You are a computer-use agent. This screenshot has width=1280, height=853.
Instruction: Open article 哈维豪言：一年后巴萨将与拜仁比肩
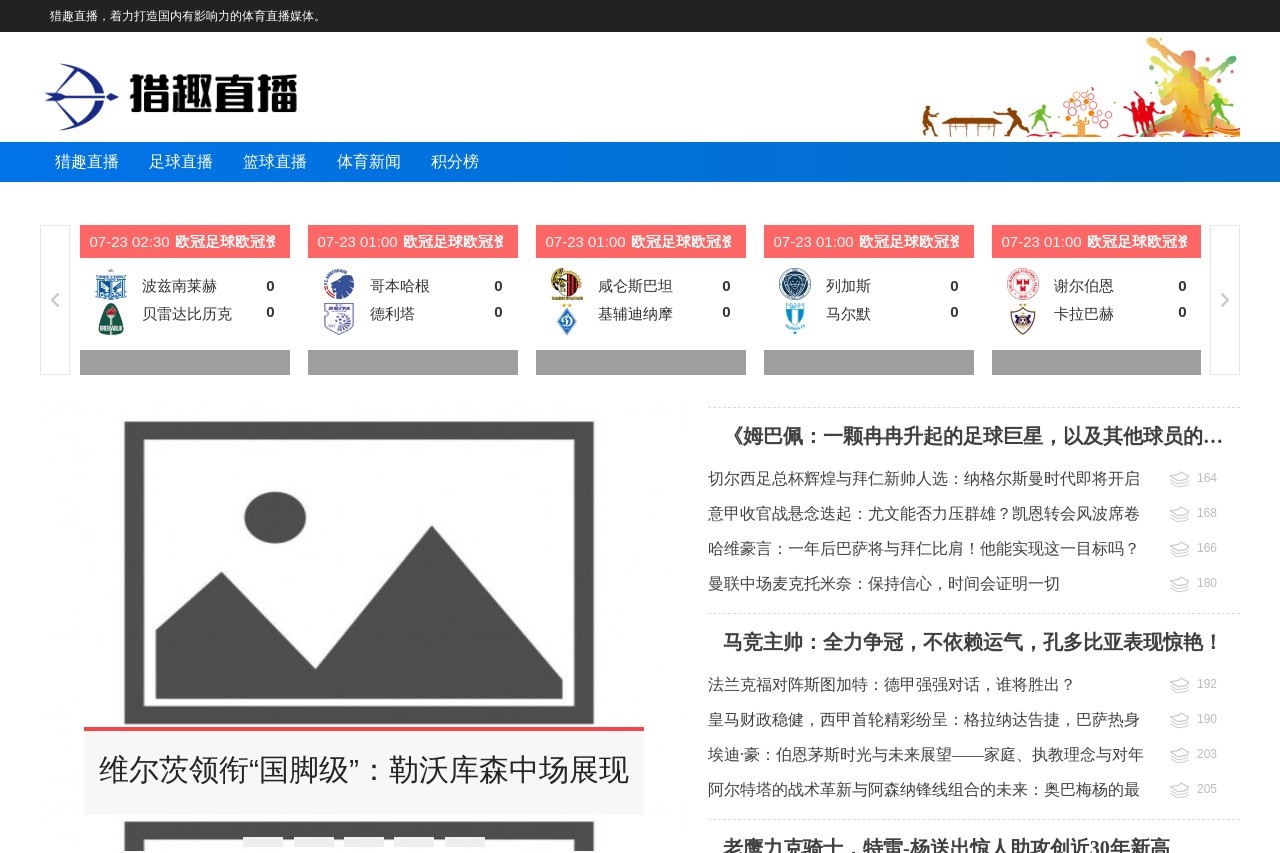924,549
